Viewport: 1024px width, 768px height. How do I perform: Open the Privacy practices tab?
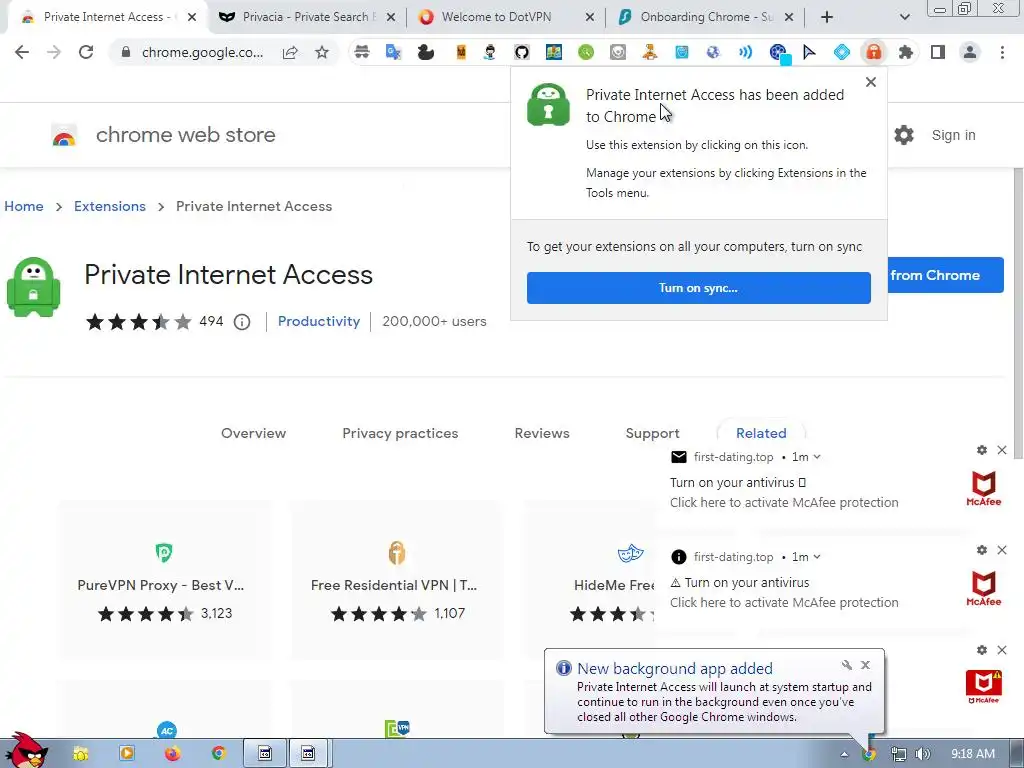(400, 433)
